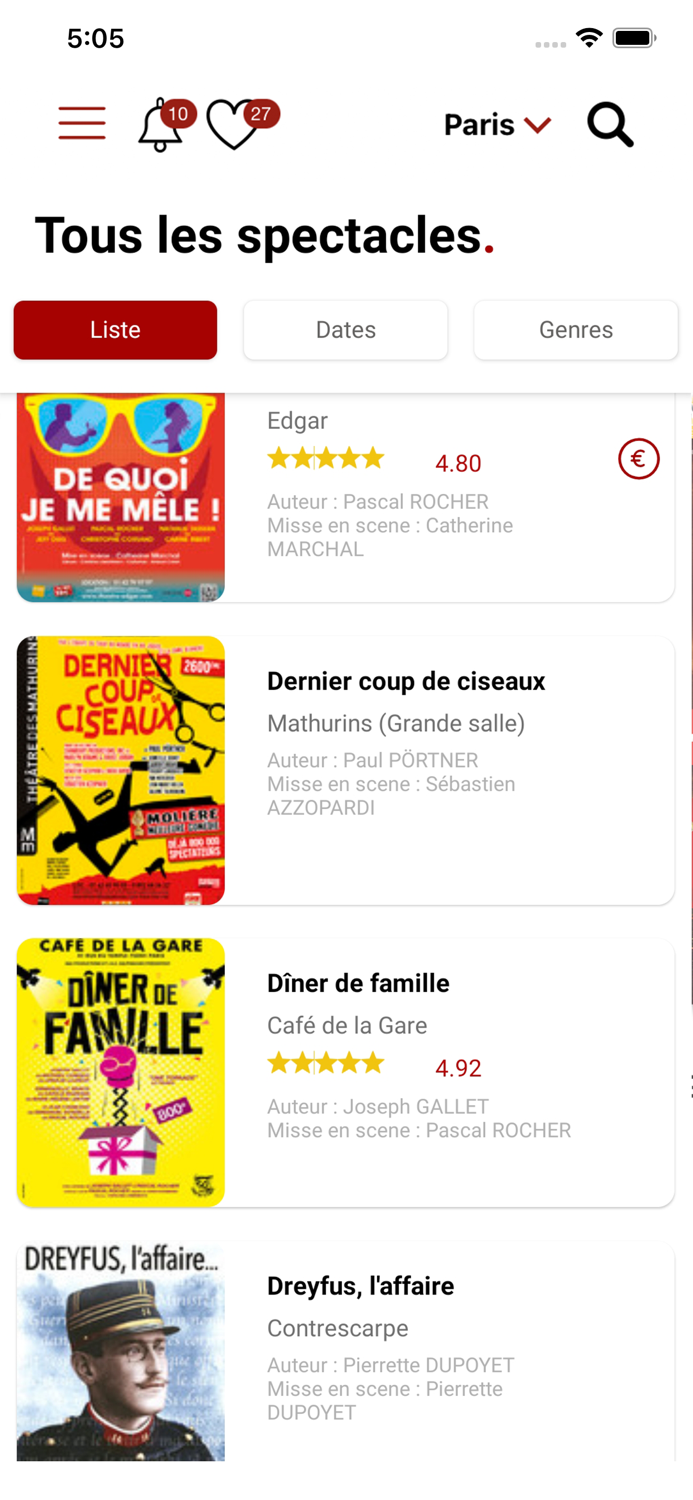Open the Paris location selector
693x1500 pixels.
click(x=497, y=125)
